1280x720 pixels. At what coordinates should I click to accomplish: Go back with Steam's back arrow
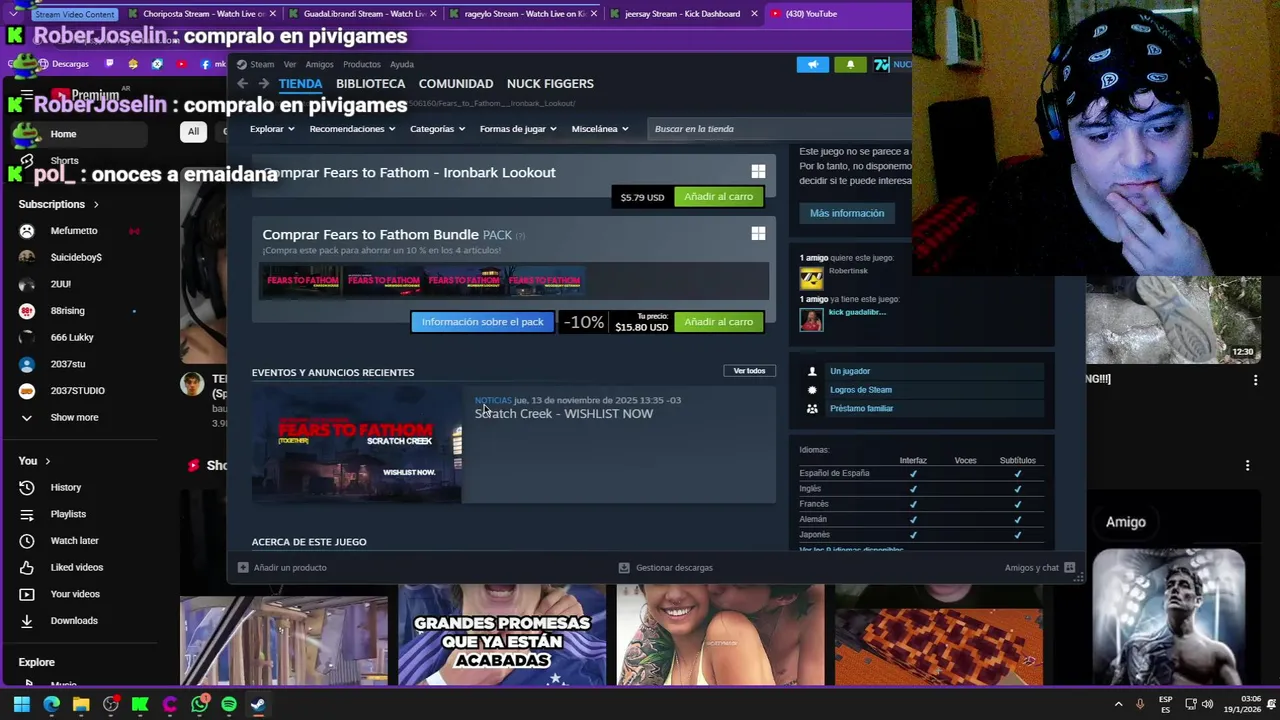point(242,84)
